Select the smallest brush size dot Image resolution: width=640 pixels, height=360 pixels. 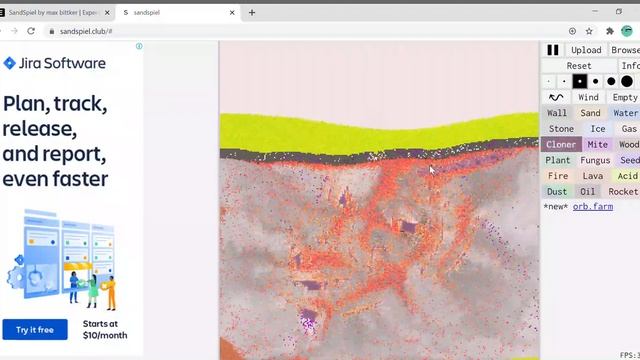click(549, 82)
